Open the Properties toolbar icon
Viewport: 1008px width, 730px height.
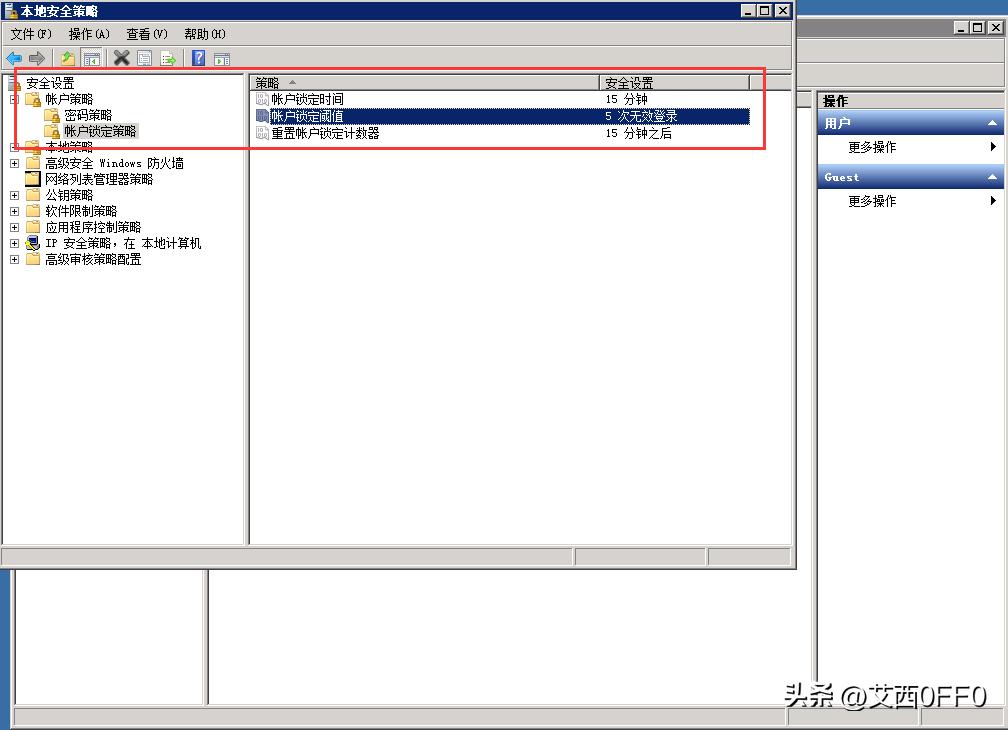(145, 57)
